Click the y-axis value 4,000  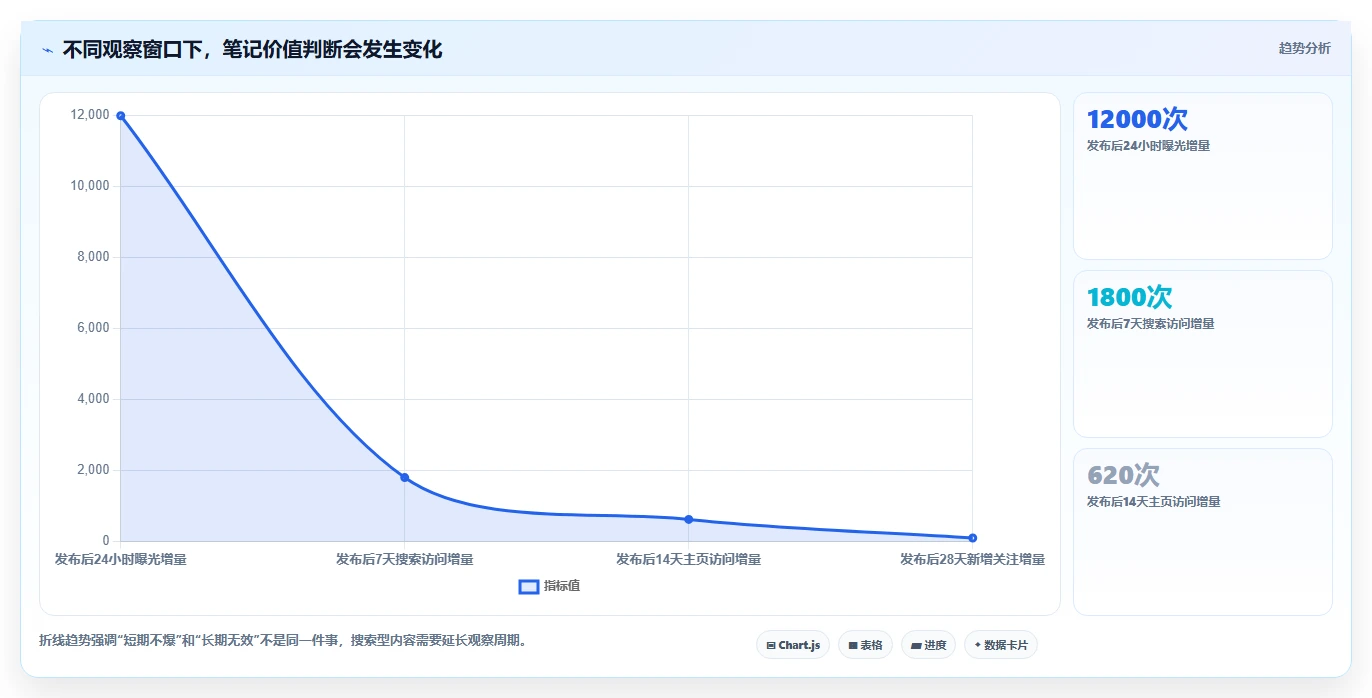pyautogui.click(x=92, y=399)
